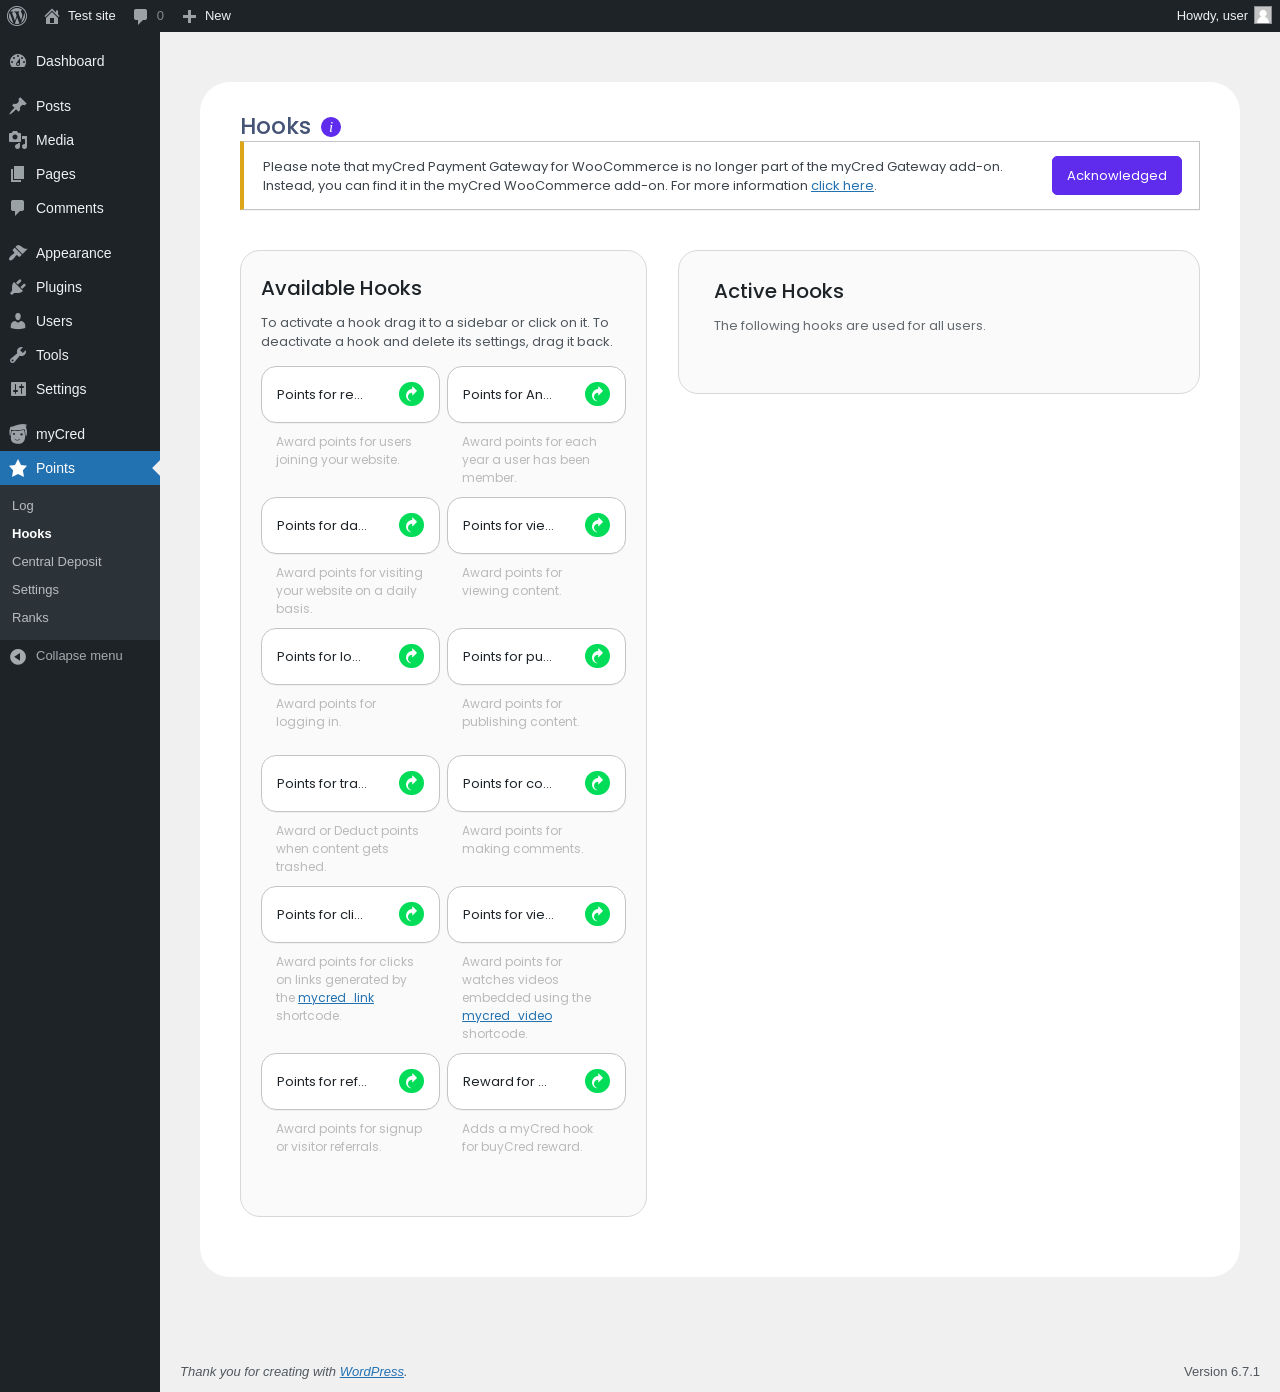Viewport: 1280px width, 1392px height.
Task: Click the 'Reward for ...' hook title
Action: 505,1082
